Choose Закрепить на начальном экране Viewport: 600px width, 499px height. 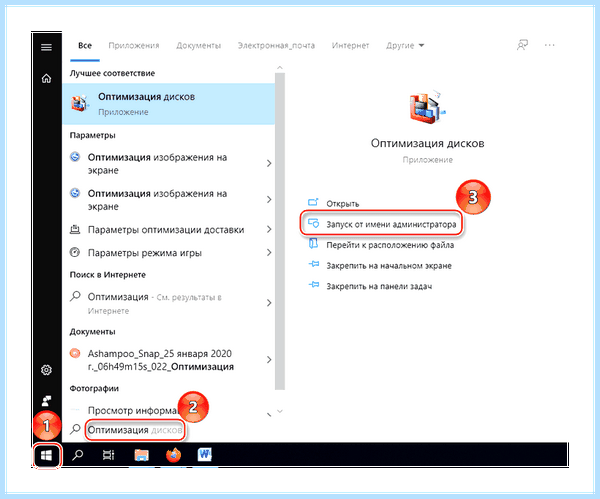(389, 266)
